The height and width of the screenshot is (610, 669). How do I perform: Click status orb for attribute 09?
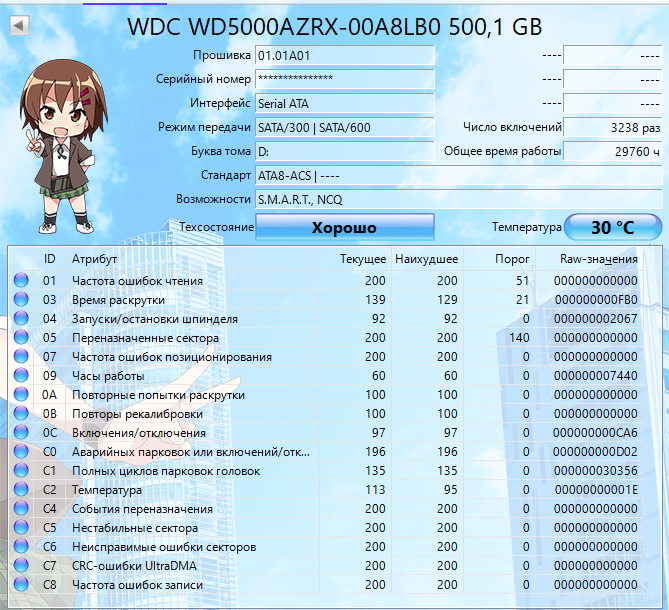pos(21,375)
